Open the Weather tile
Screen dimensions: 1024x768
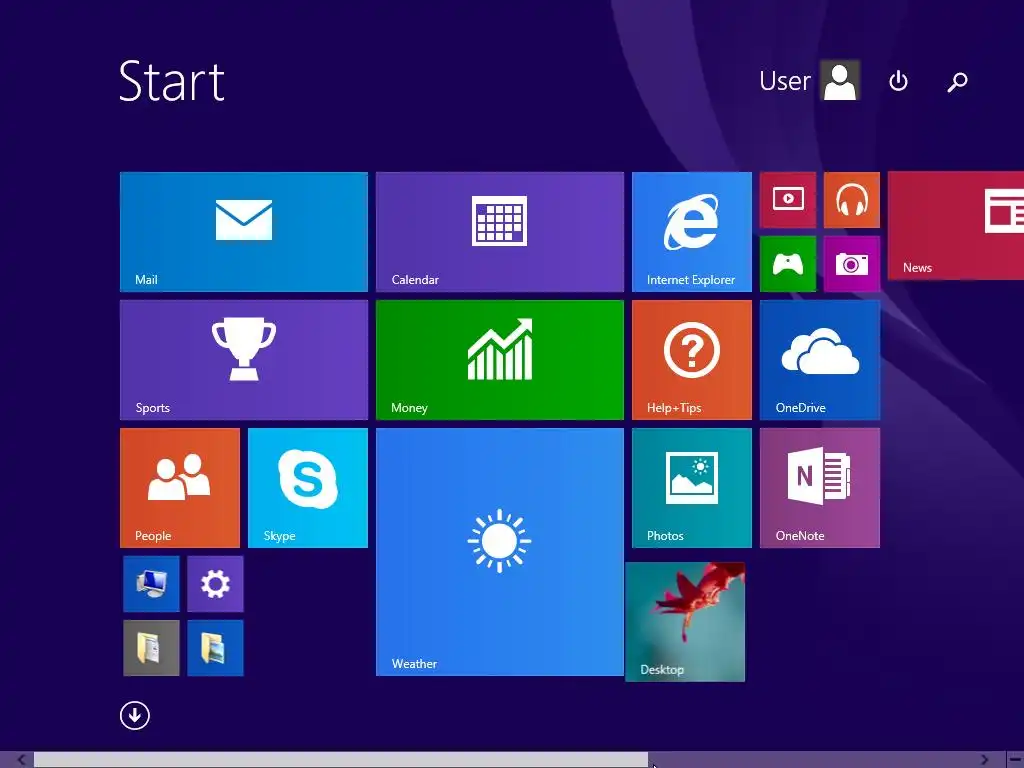(x=500, y=552)
